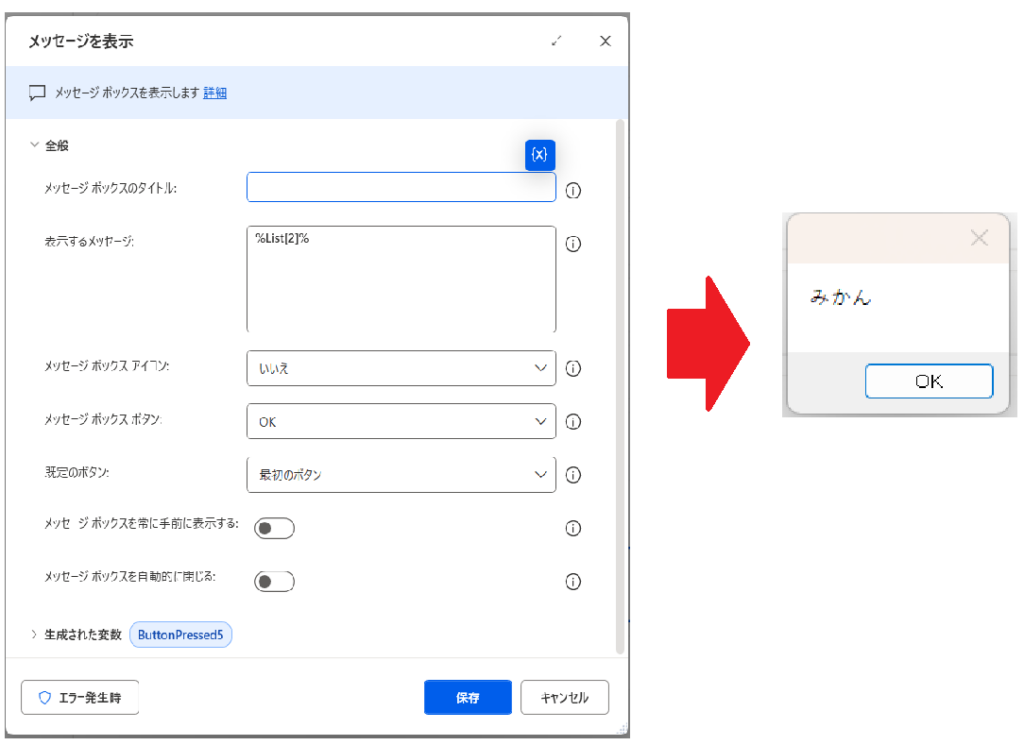Click info icon beside auto-close toggle

pyautogui.click(x=573, y=581)
